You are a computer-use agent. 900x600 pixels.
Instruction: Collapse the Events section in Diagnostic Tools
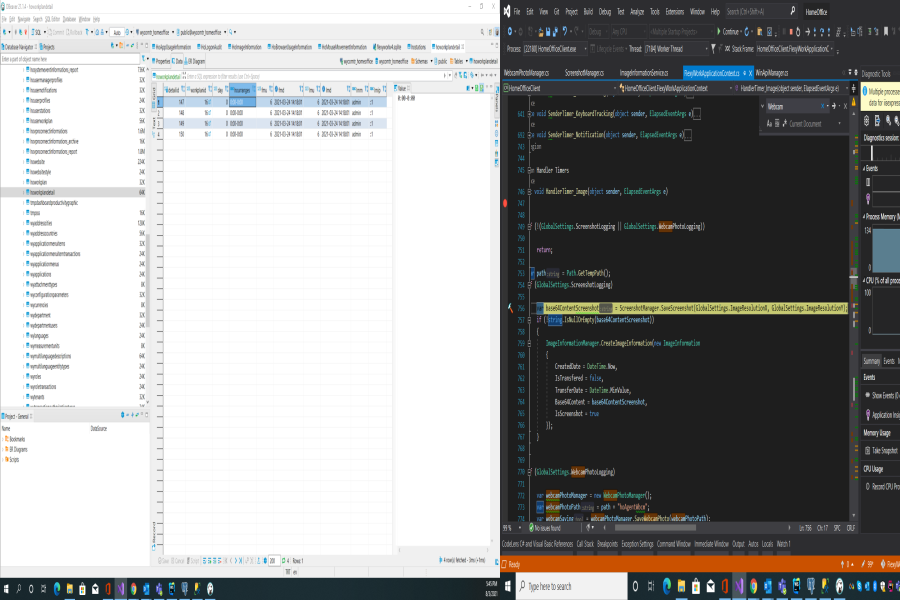pos(866,170)
